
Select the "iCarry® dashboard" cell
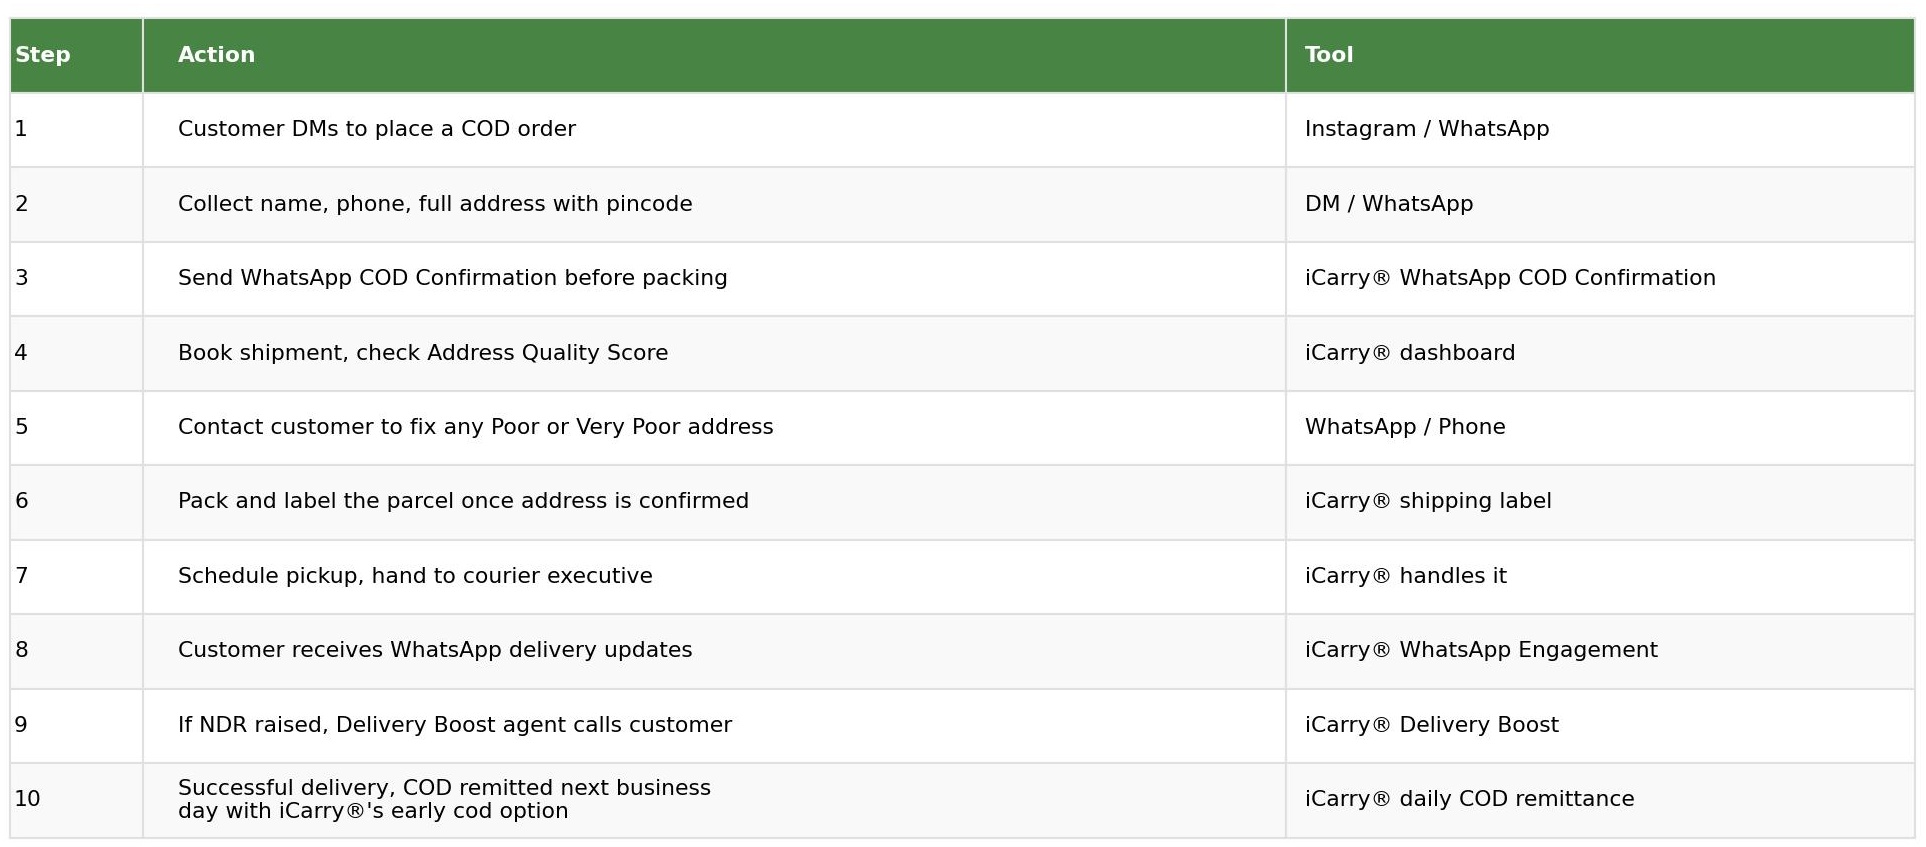[1600, 353]
